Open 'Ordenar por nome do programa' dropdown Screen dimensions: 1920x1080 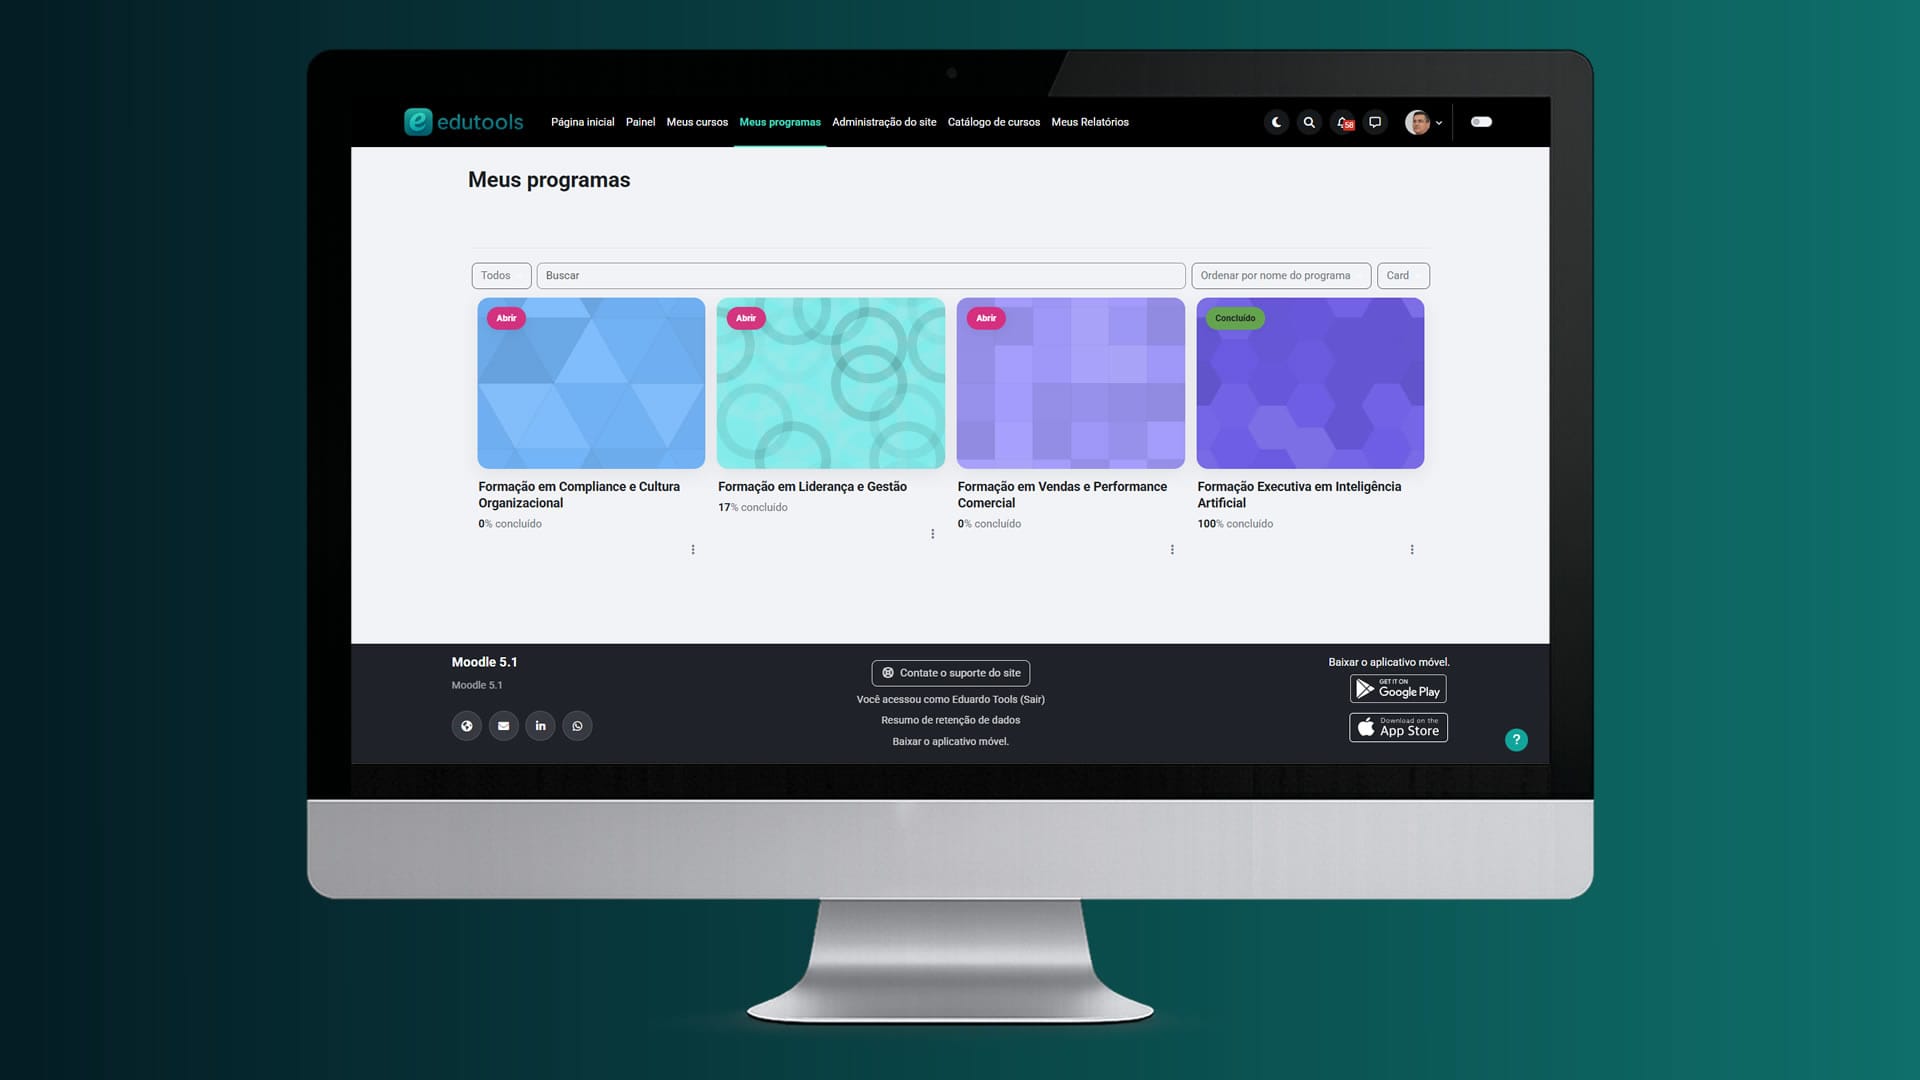click(1280, 276)
